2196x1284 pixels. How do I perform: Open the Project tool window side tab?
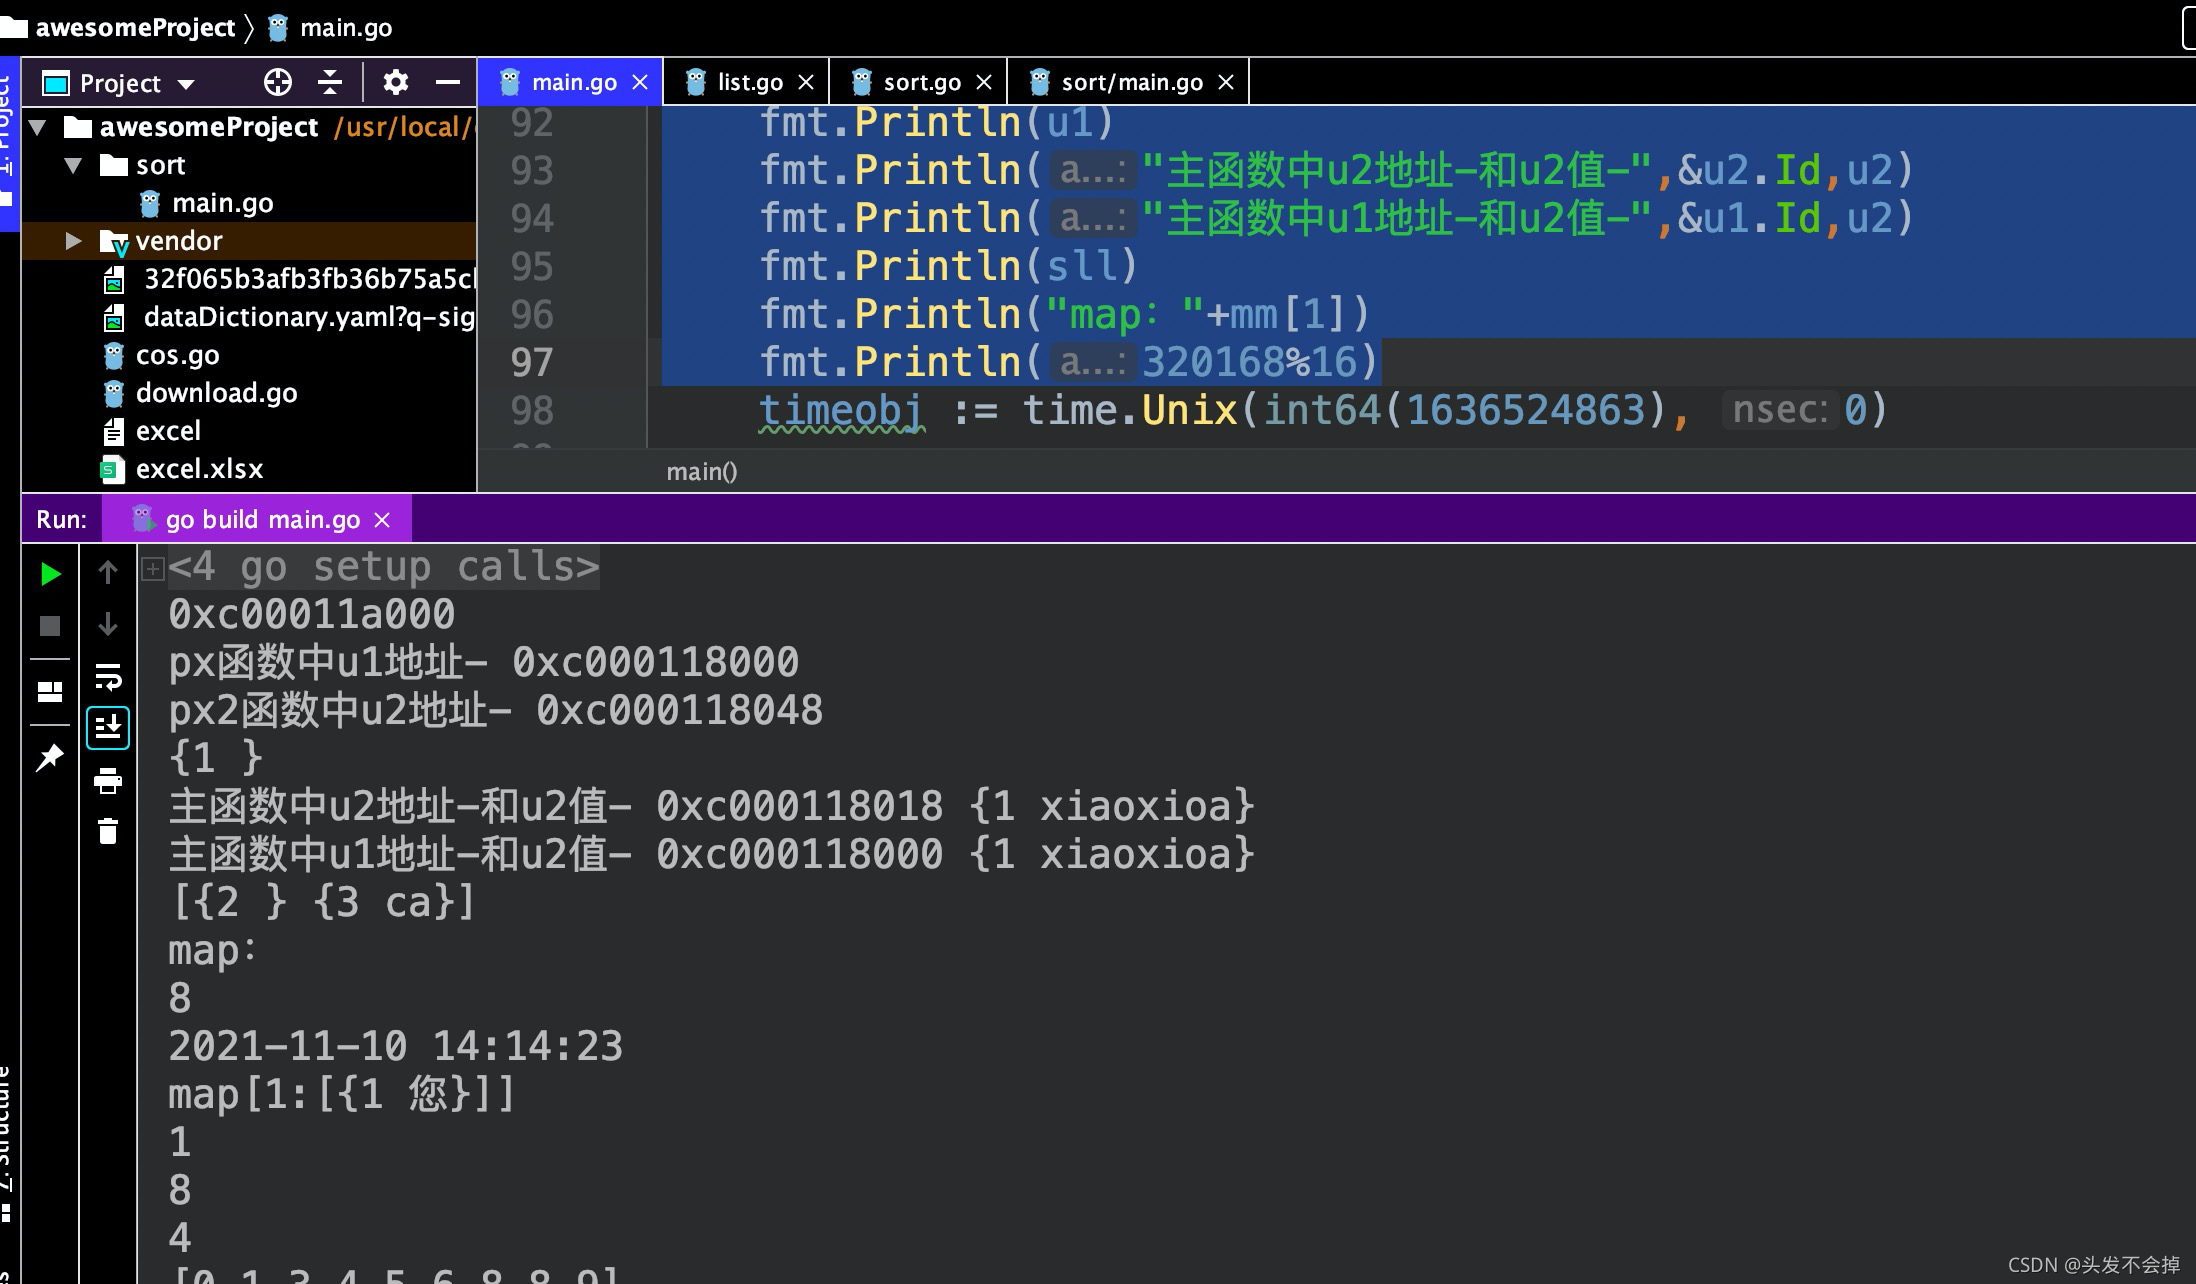point(9,143)
